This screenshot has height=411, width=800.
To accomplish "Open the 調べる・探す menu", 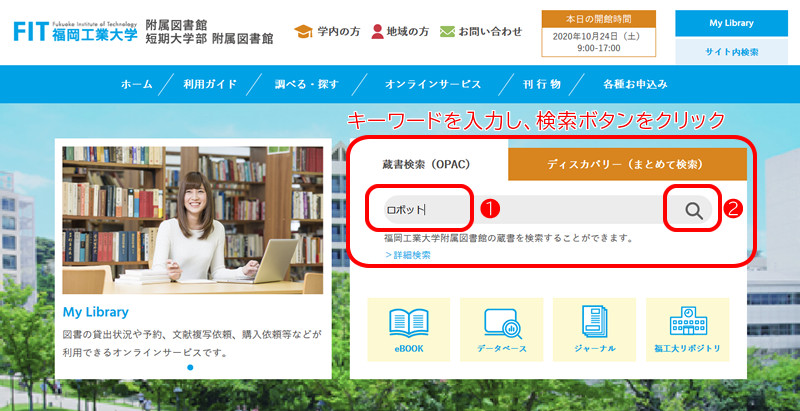I will tap(306, 85).
